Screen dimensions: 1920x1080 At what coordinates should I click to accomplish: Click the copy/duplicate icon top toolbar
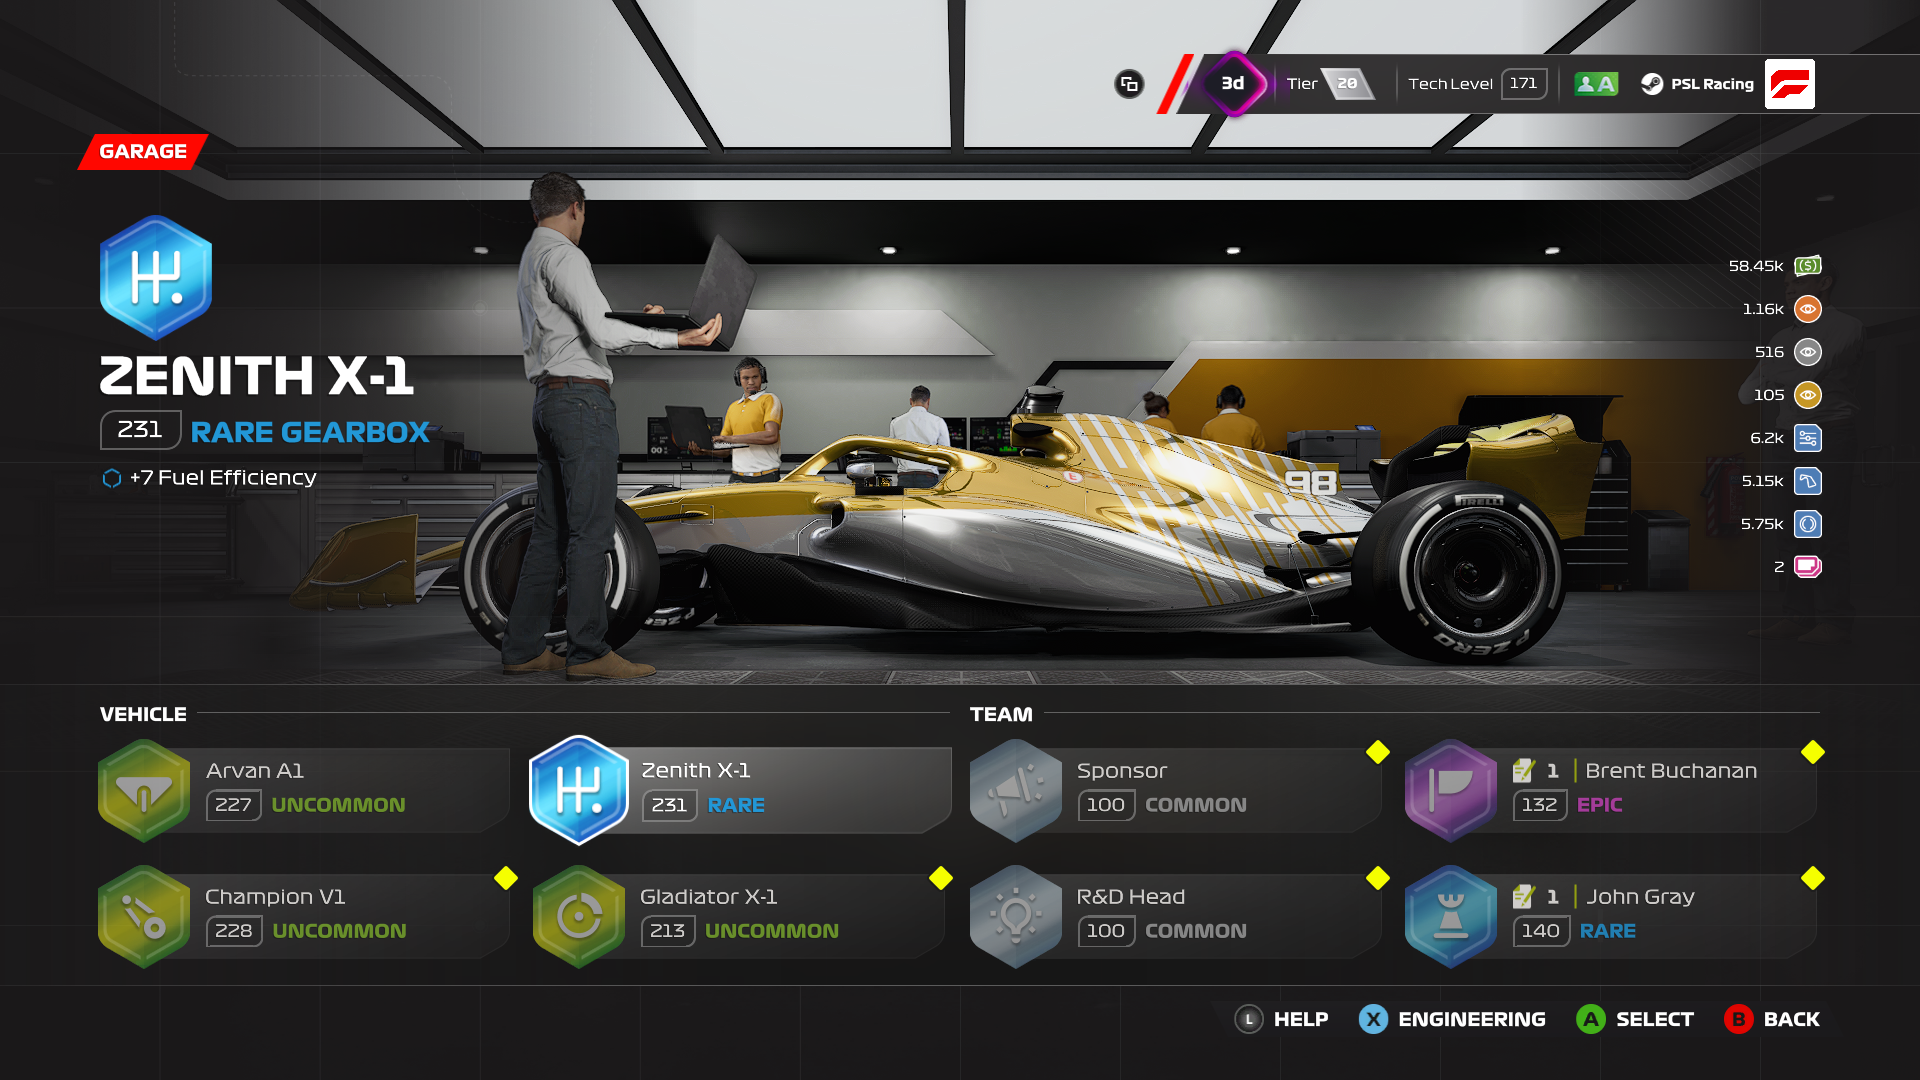pyautogui.click(x=1131, y=82)
